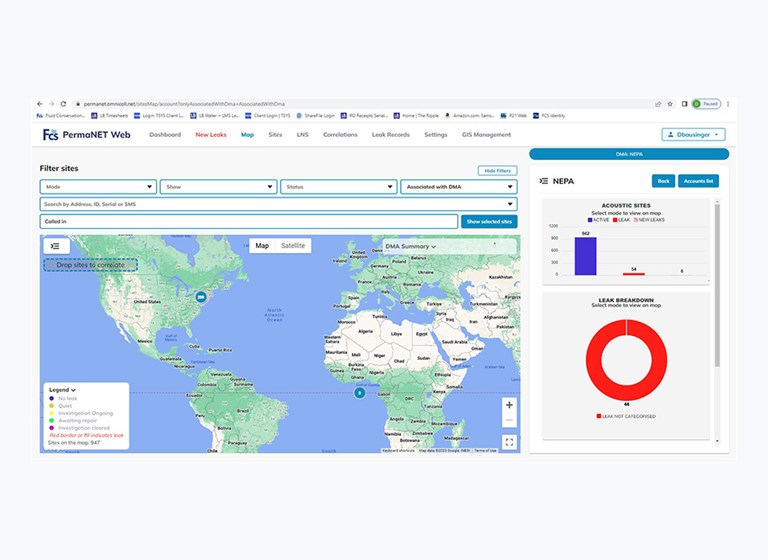
Task: Zoom out on the map
Action: pos(509,419)
